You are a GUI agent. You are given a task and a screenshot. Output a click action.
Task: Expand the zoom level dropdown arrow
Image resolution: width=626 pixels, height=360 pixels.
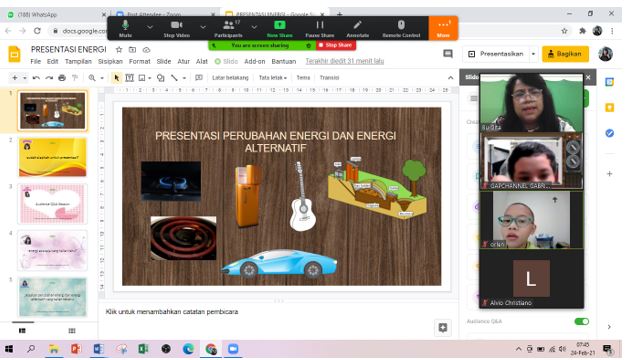tap(102, 78)
